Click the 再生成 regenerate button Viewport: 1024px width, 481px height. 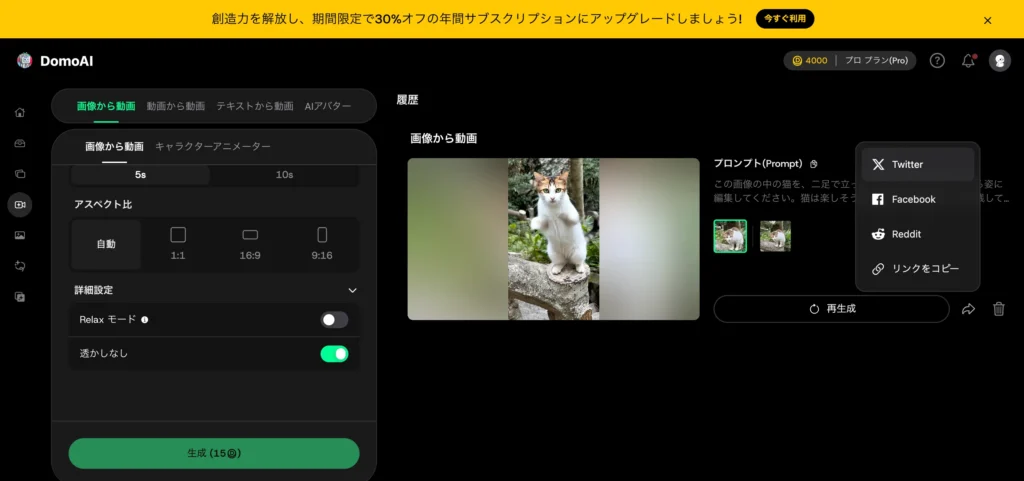tap(831, 309)
